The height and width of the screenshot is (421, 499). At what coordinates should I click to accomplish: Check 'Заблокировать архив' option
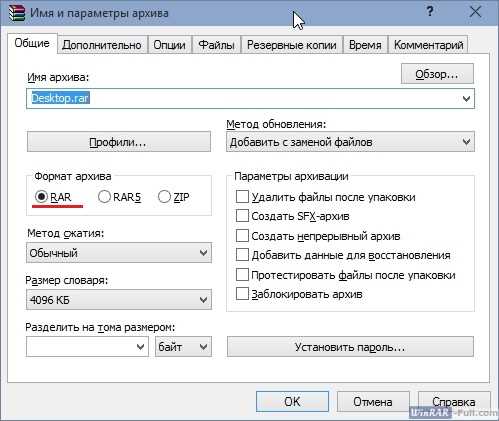point(242,294)
